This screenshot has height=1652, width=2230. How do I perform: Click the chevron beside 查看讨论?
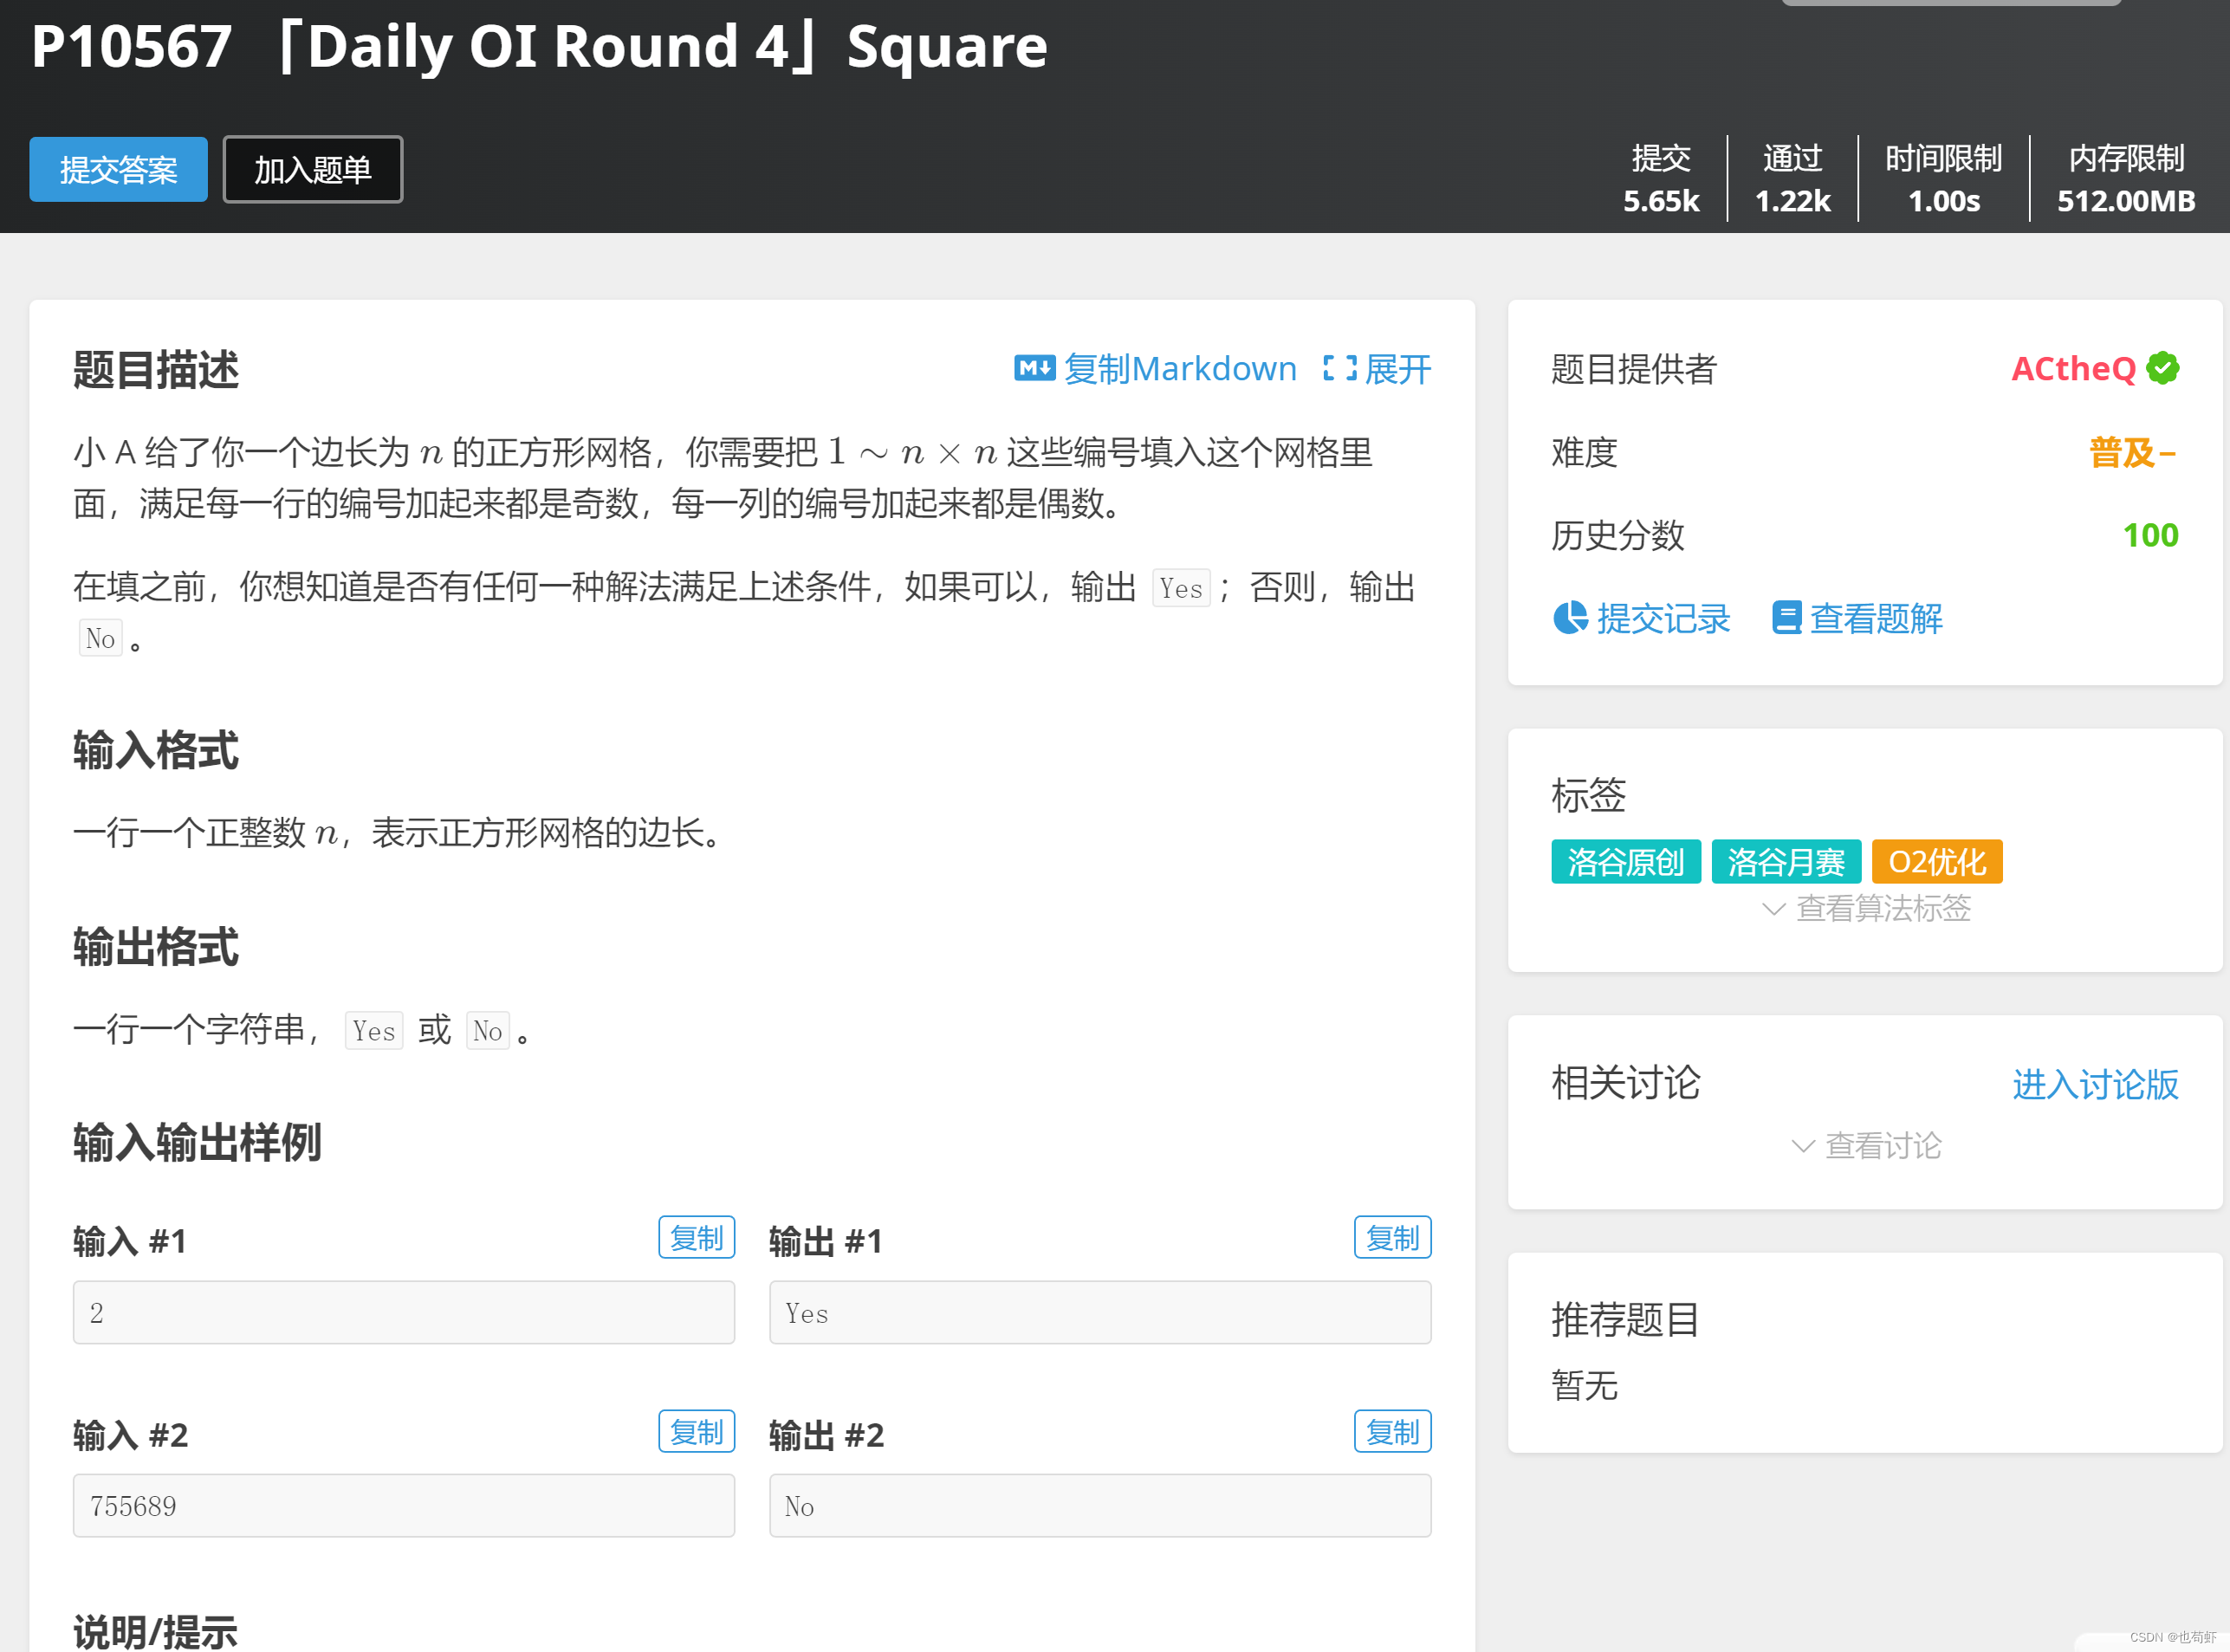pos(1803,1146)
